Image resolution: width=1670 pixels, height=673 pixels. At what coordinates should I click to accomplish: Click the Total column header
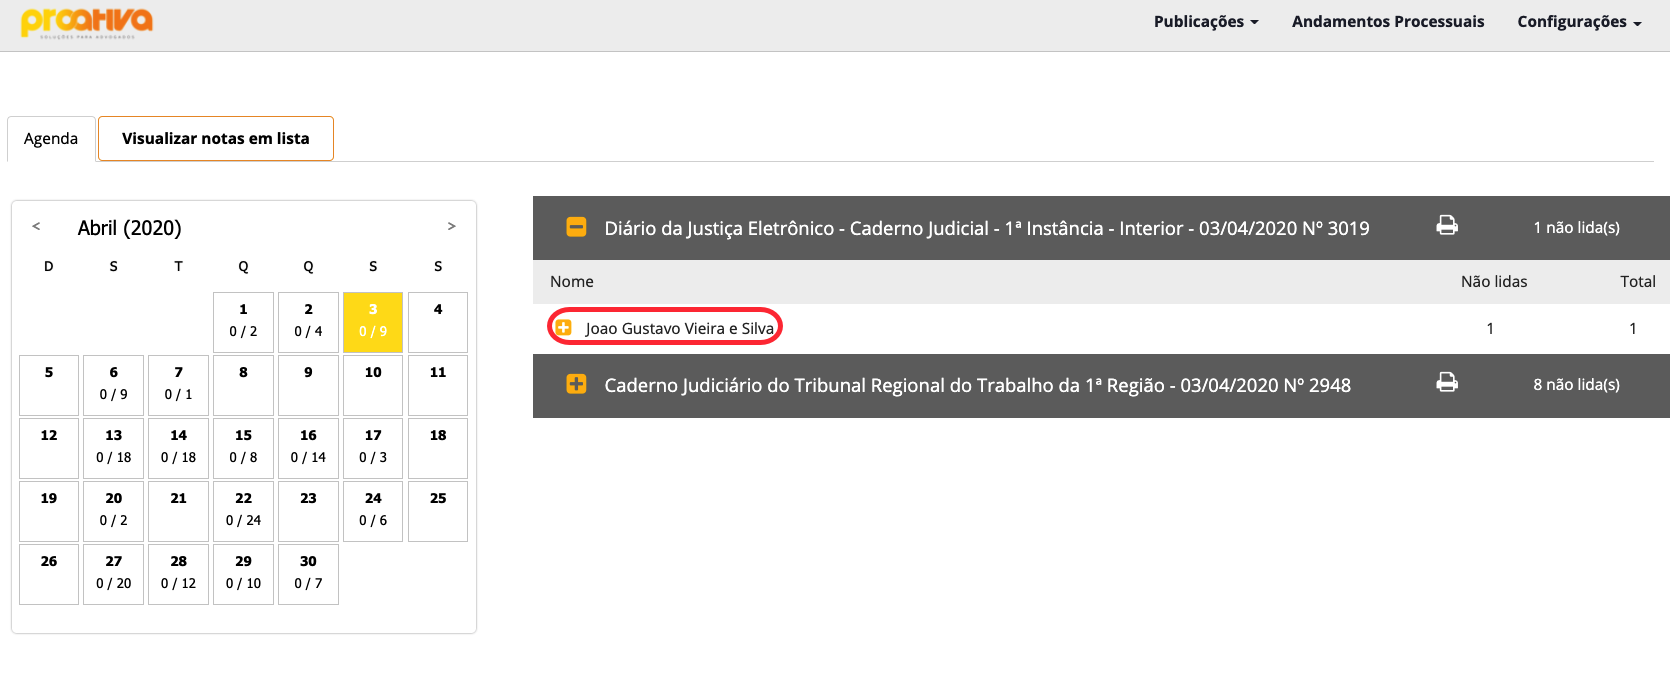[x=1638, y=282]
